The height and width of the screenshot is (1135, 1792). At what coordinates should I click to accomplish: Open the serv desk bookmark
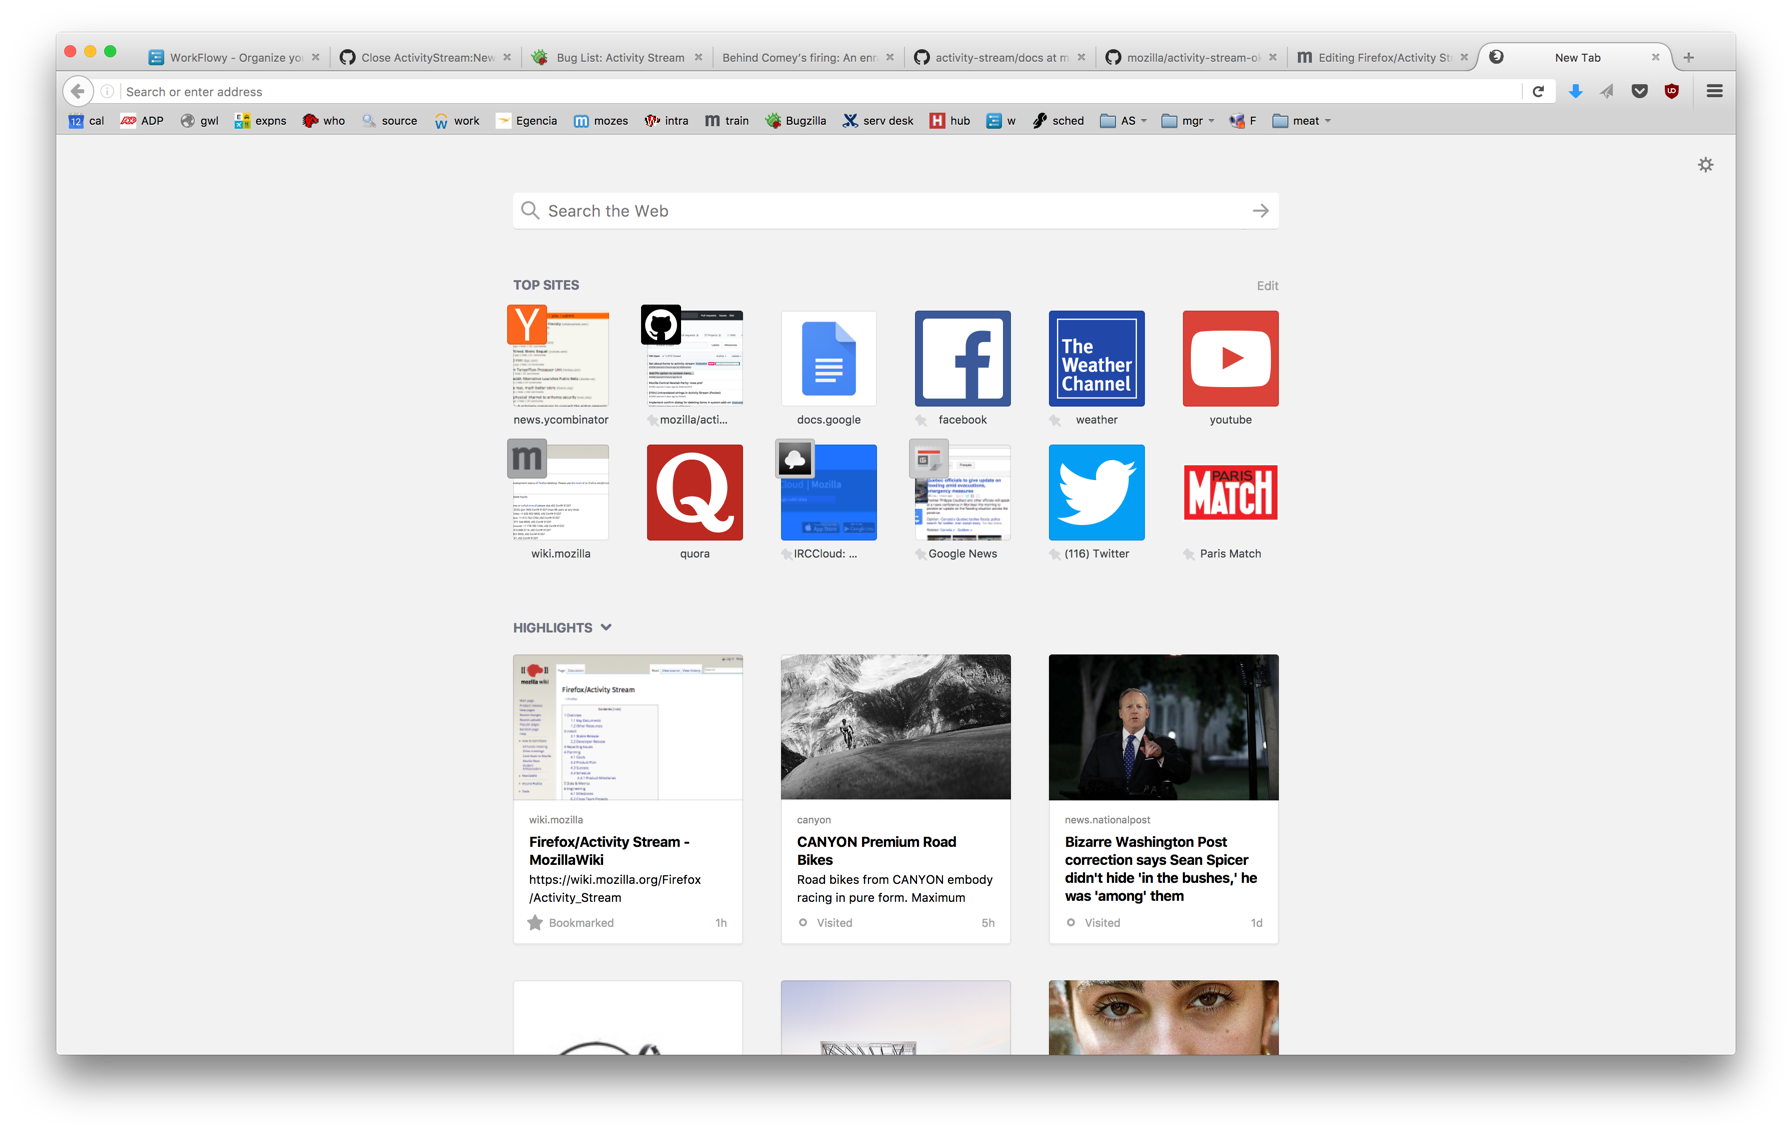point(878,121)
